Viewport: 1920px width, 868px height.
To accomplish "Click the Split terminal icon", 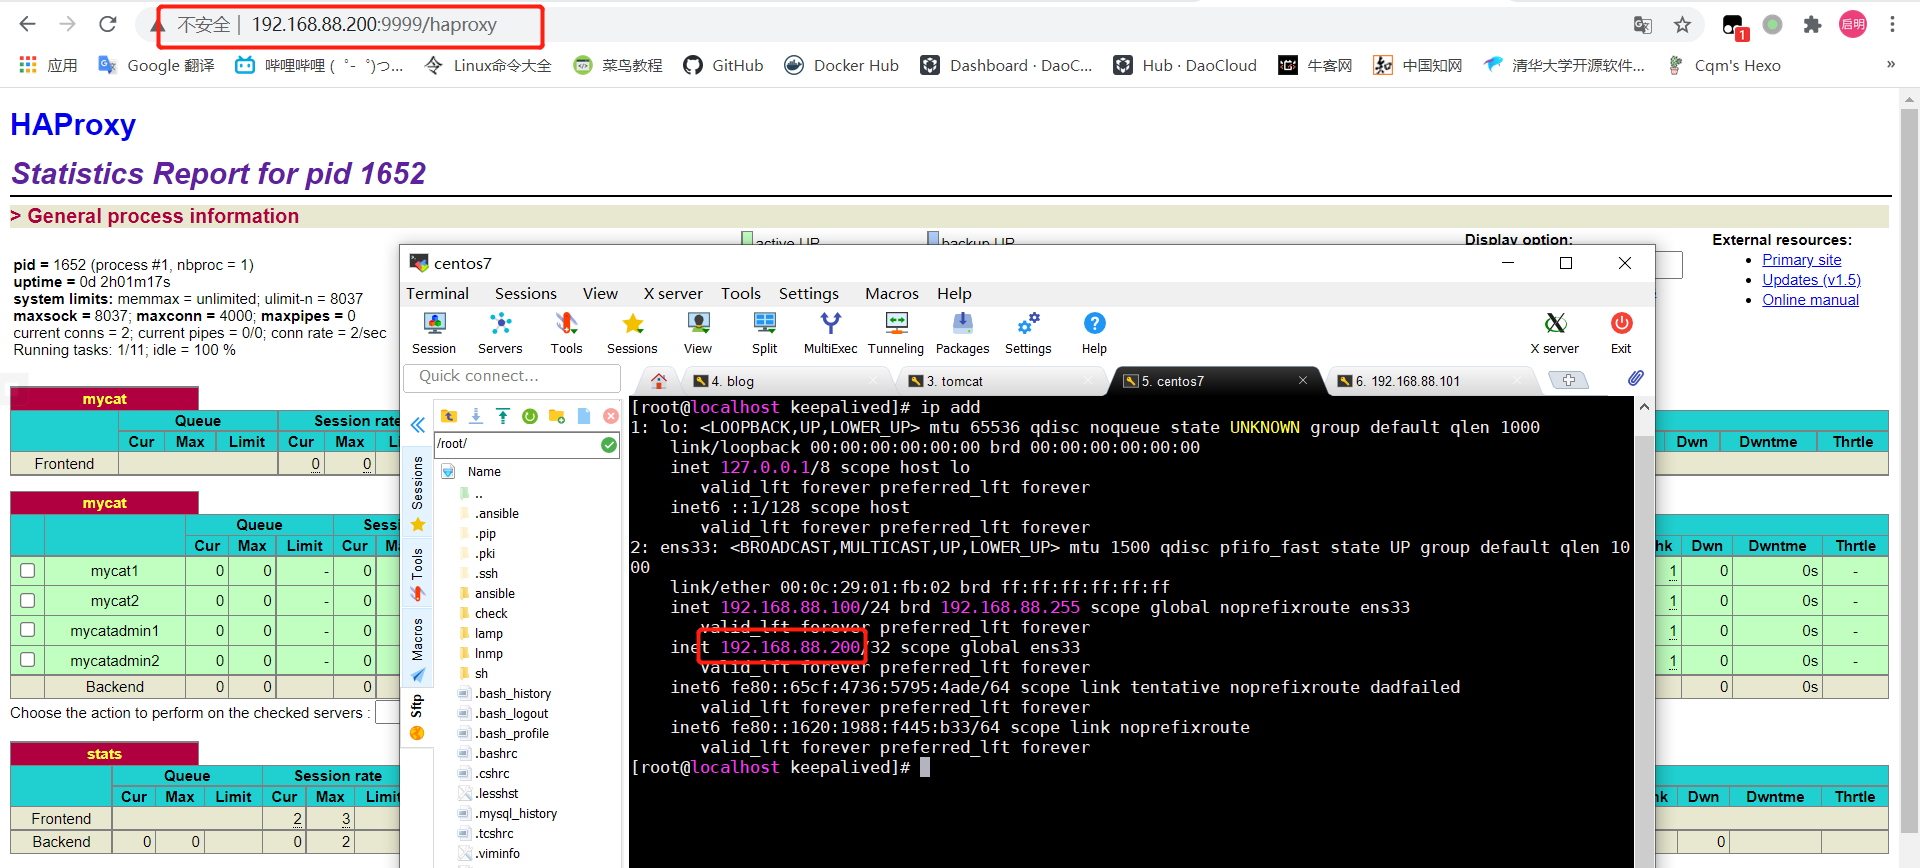I will click(x=765, y=333).
